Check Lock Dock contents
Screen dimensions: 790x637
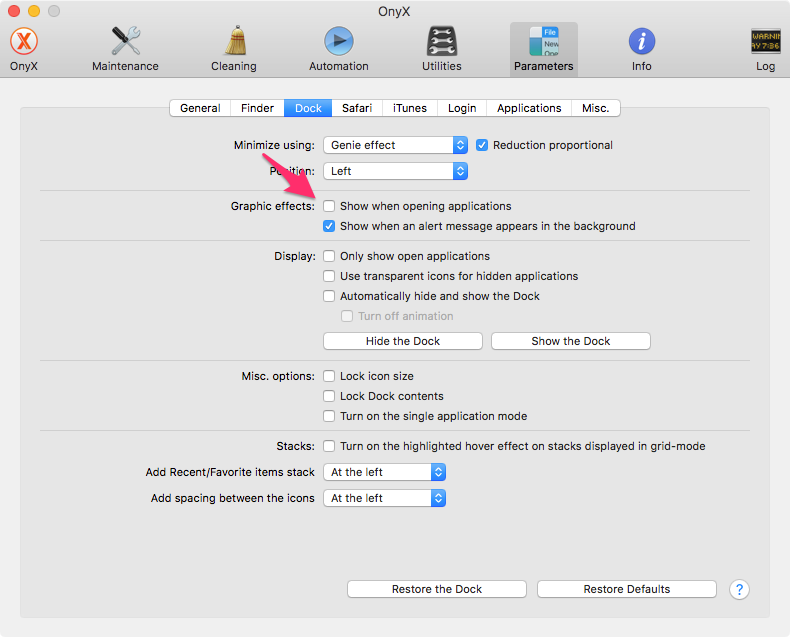click(x=329, y=396)
